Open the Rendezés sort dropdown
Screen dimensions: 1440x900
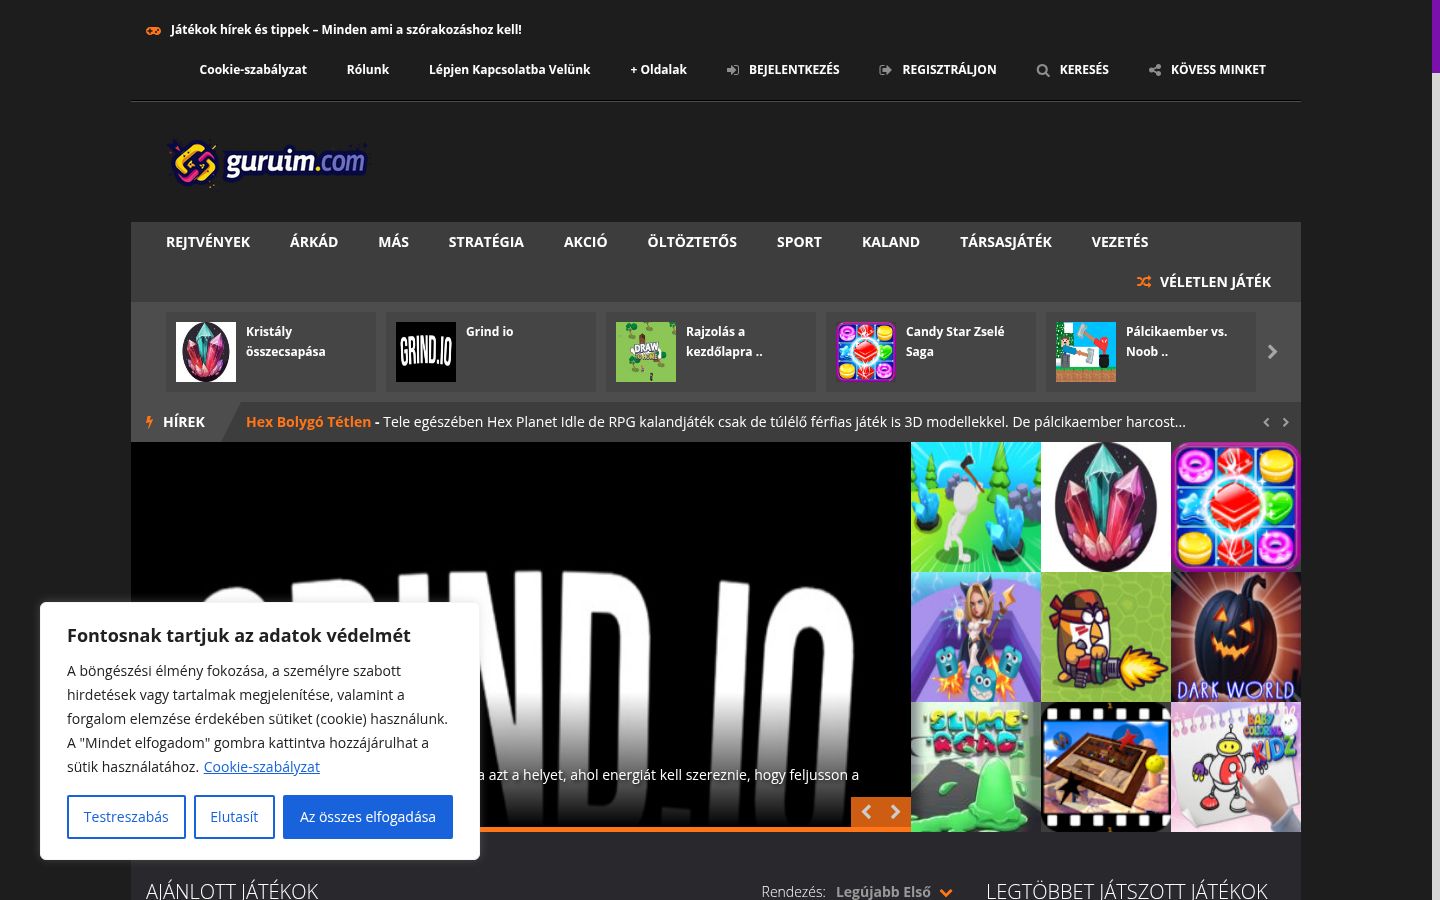click(x=894, y=891)
